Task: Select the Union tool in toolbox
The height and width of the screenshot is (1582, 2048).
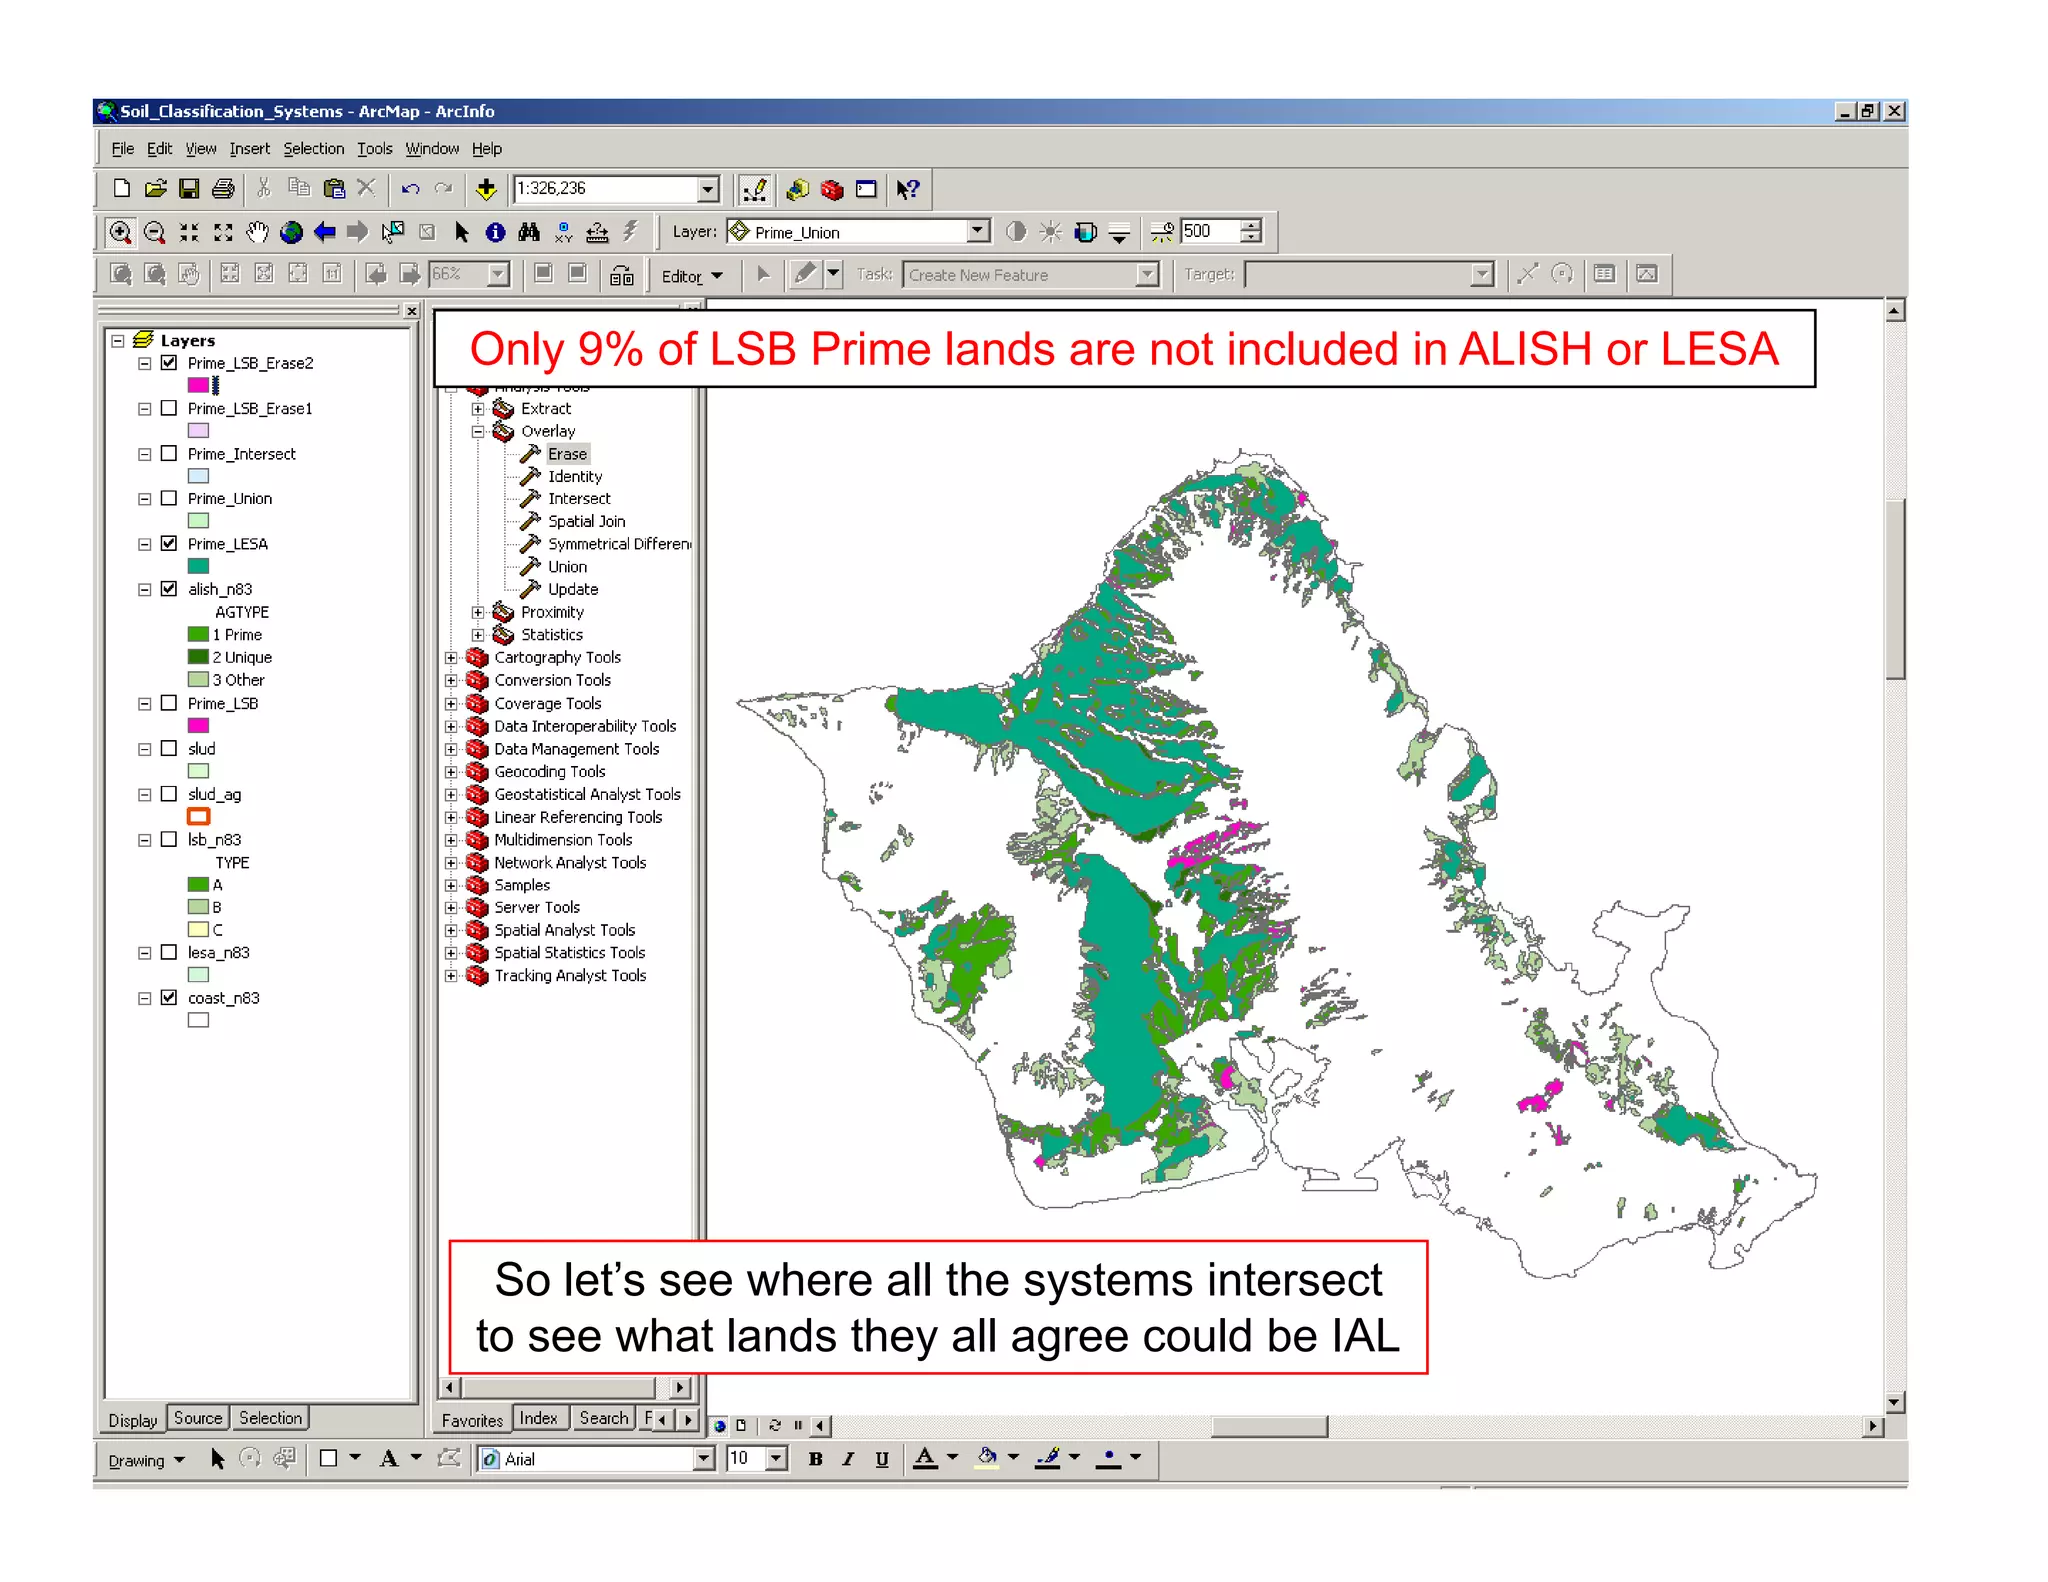Action: click(x=567, y=567)
